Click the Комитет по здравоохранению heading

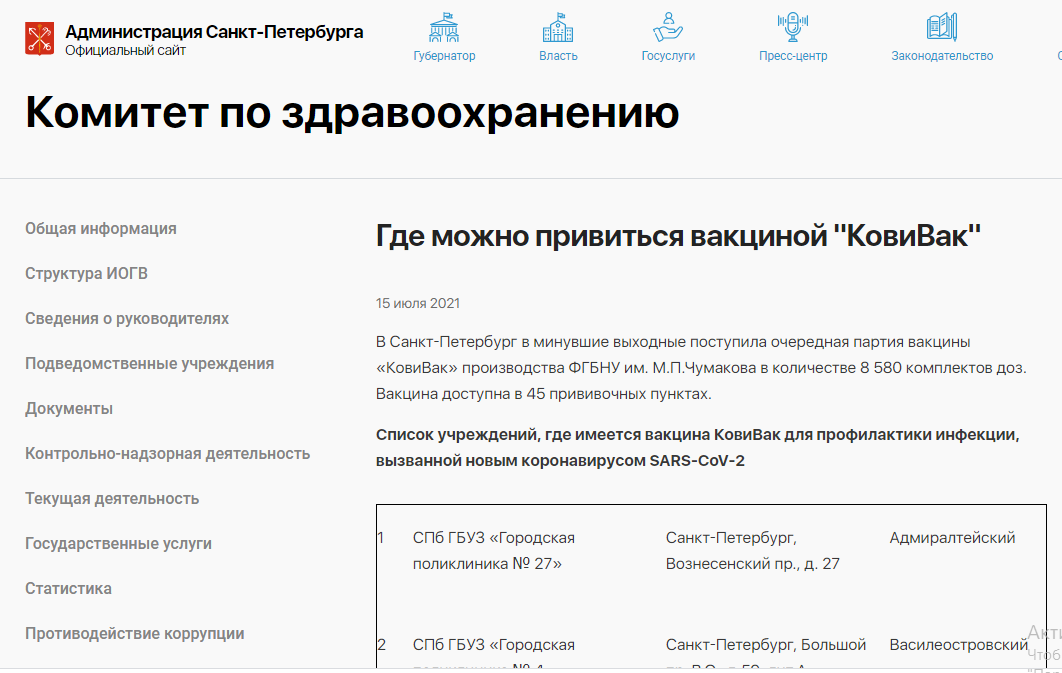coord(352,112)
